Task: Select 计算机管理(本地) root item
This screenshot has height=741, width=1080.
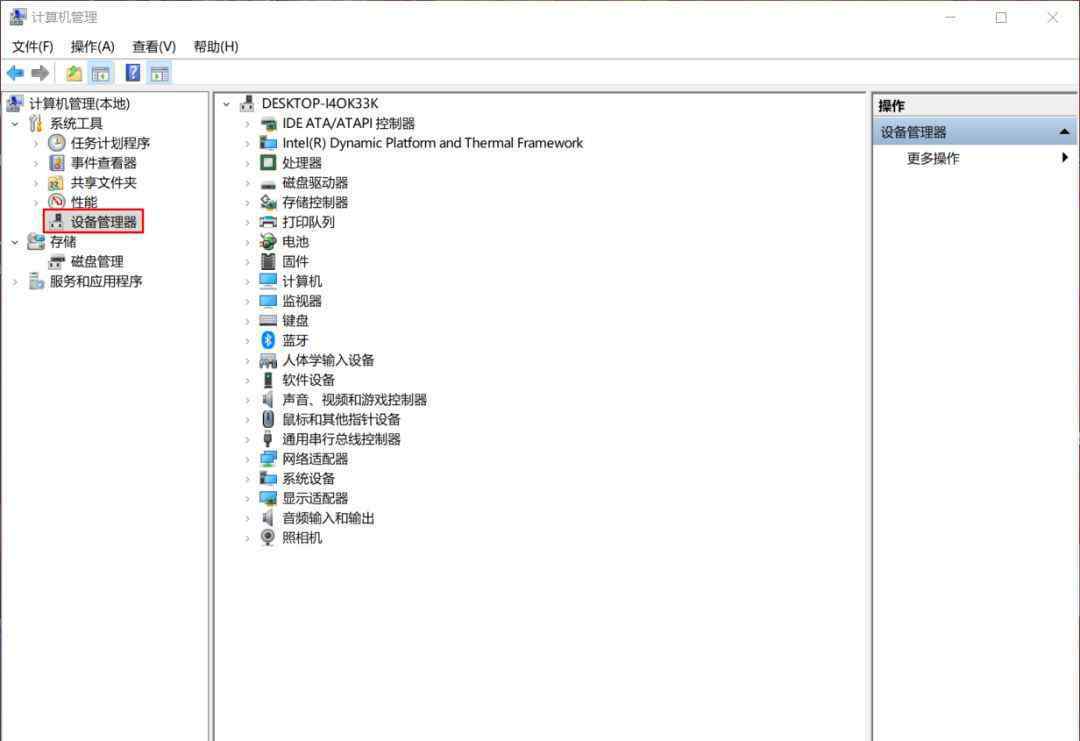Action: click(x=79, y=103)
